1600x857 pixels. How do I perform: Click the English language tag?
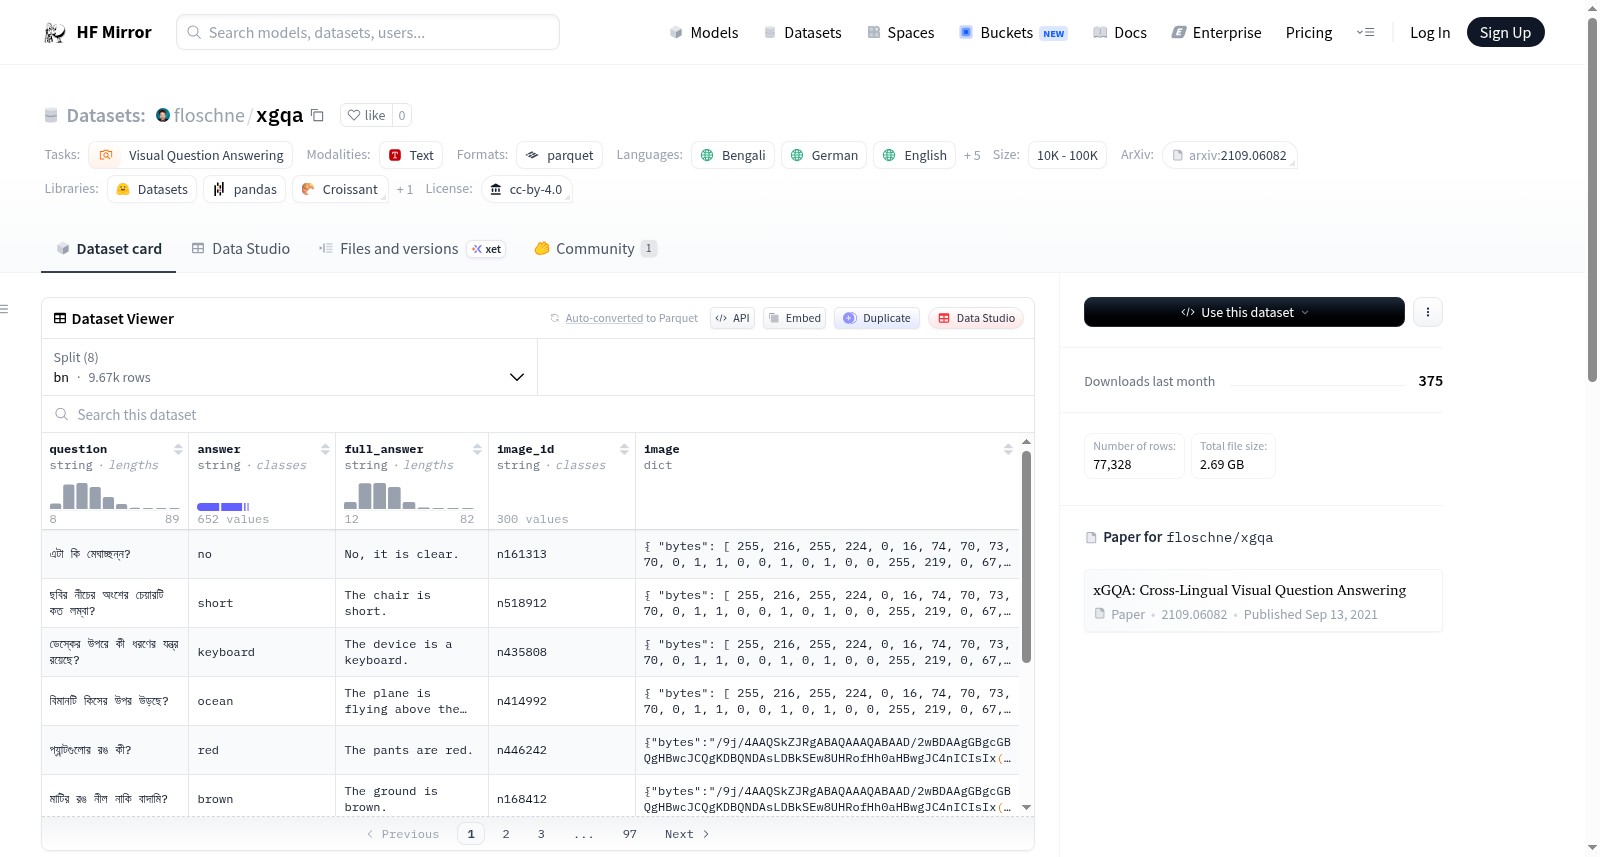point(915,155)
